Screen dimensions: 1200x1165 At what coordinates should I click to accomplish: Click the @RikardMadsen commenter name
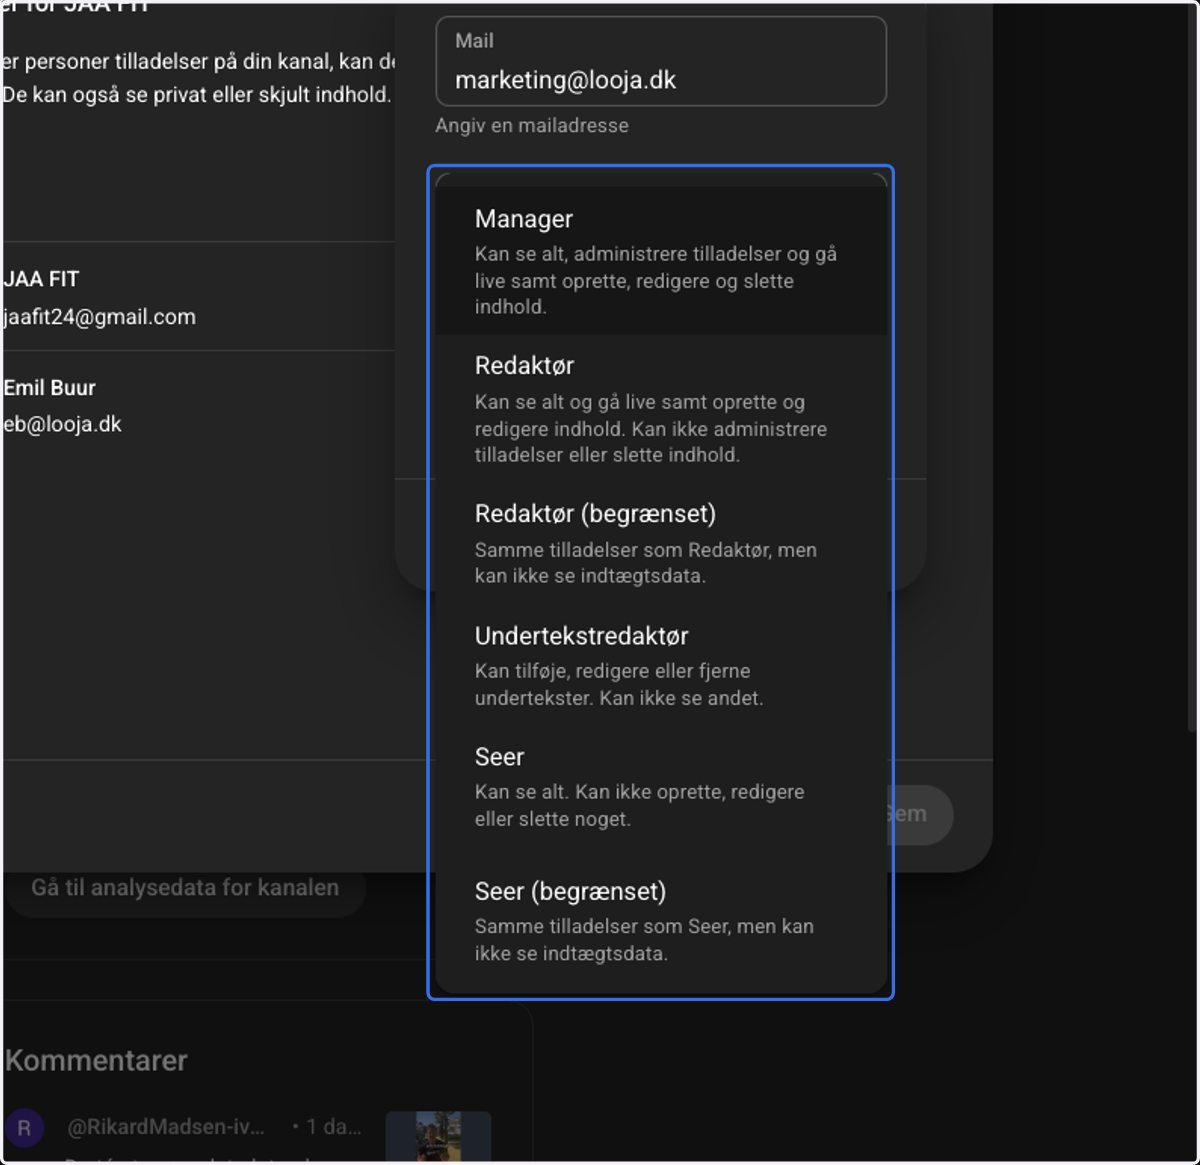tap(166, 1127)
